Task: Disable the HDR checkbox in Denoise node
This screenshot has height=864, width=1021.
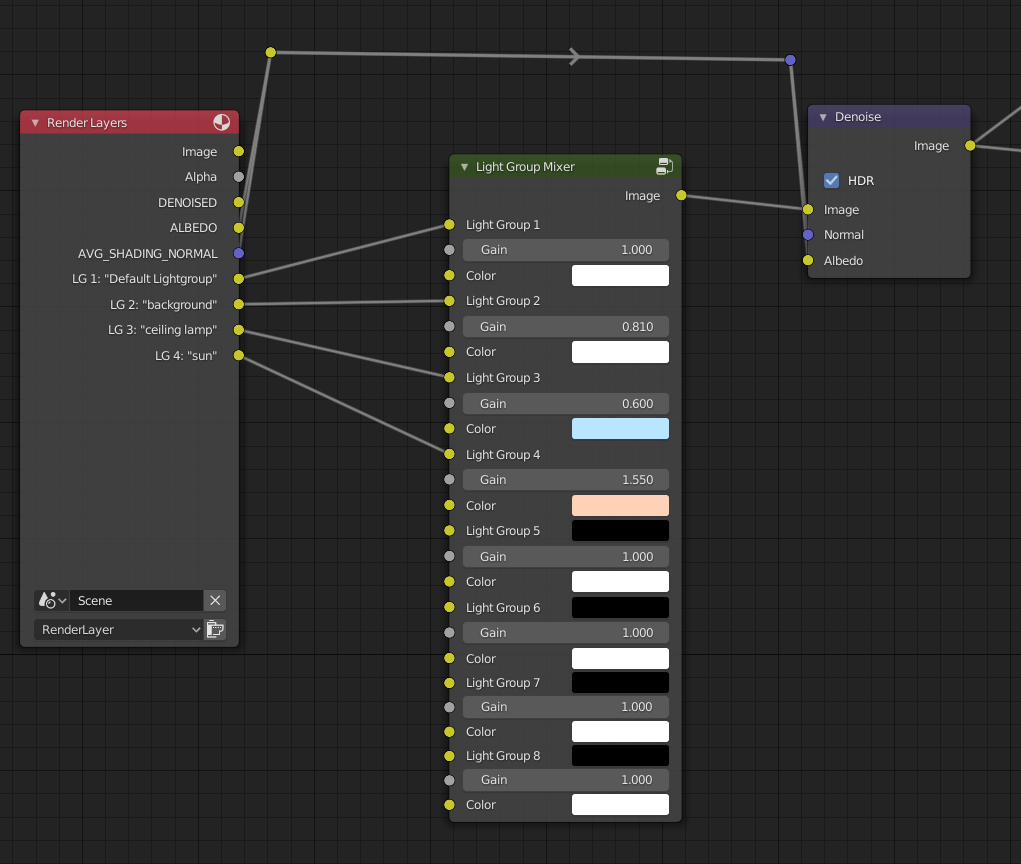Action: click(x=831, y=181)
